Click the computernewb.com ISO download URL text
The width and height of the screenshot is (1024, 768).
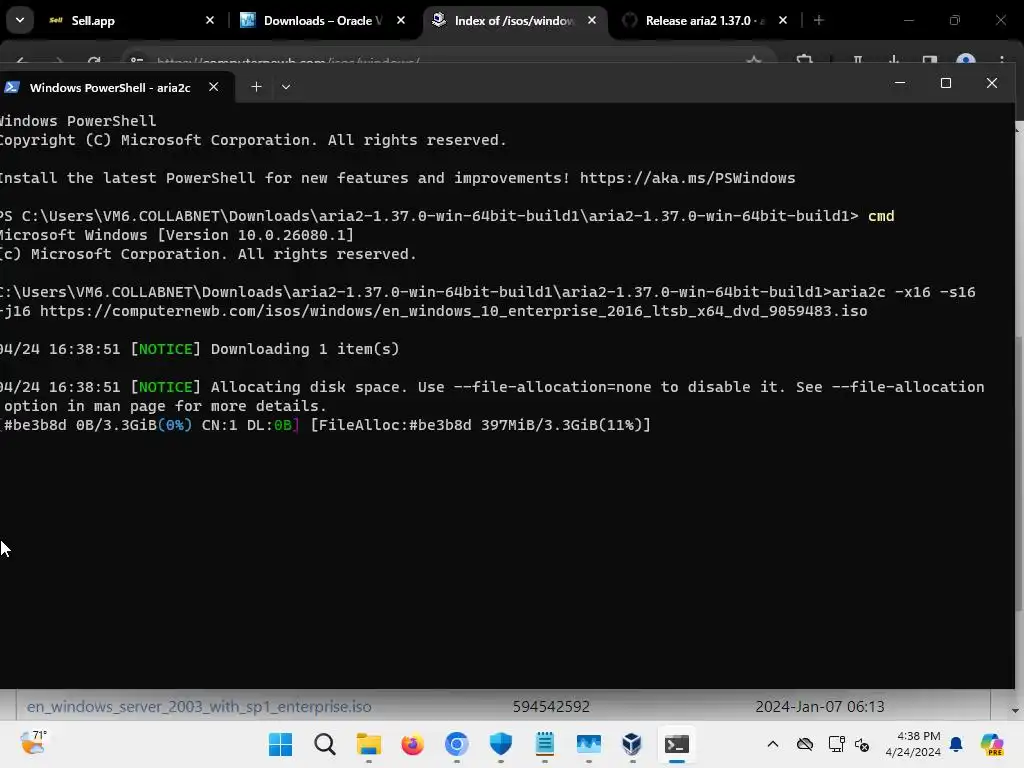pos(453,312)
